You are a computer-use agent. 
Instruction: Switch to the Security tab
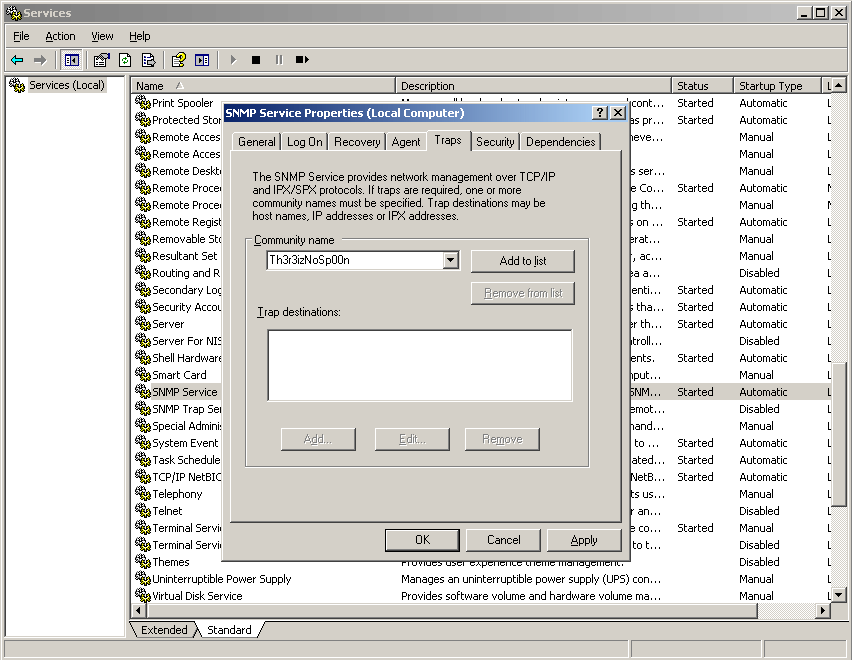tap(495, 142)
